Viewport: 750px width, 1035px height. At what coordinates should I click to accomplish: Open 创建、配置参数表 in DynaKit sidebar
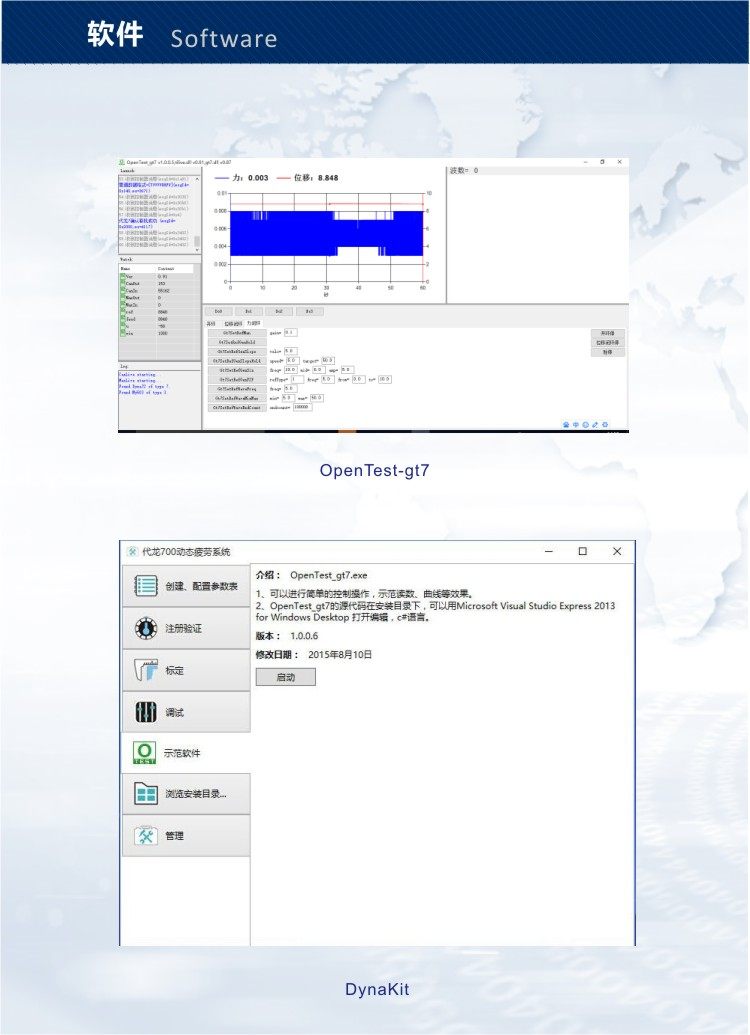pyautogui.click(x=186, y=585)
